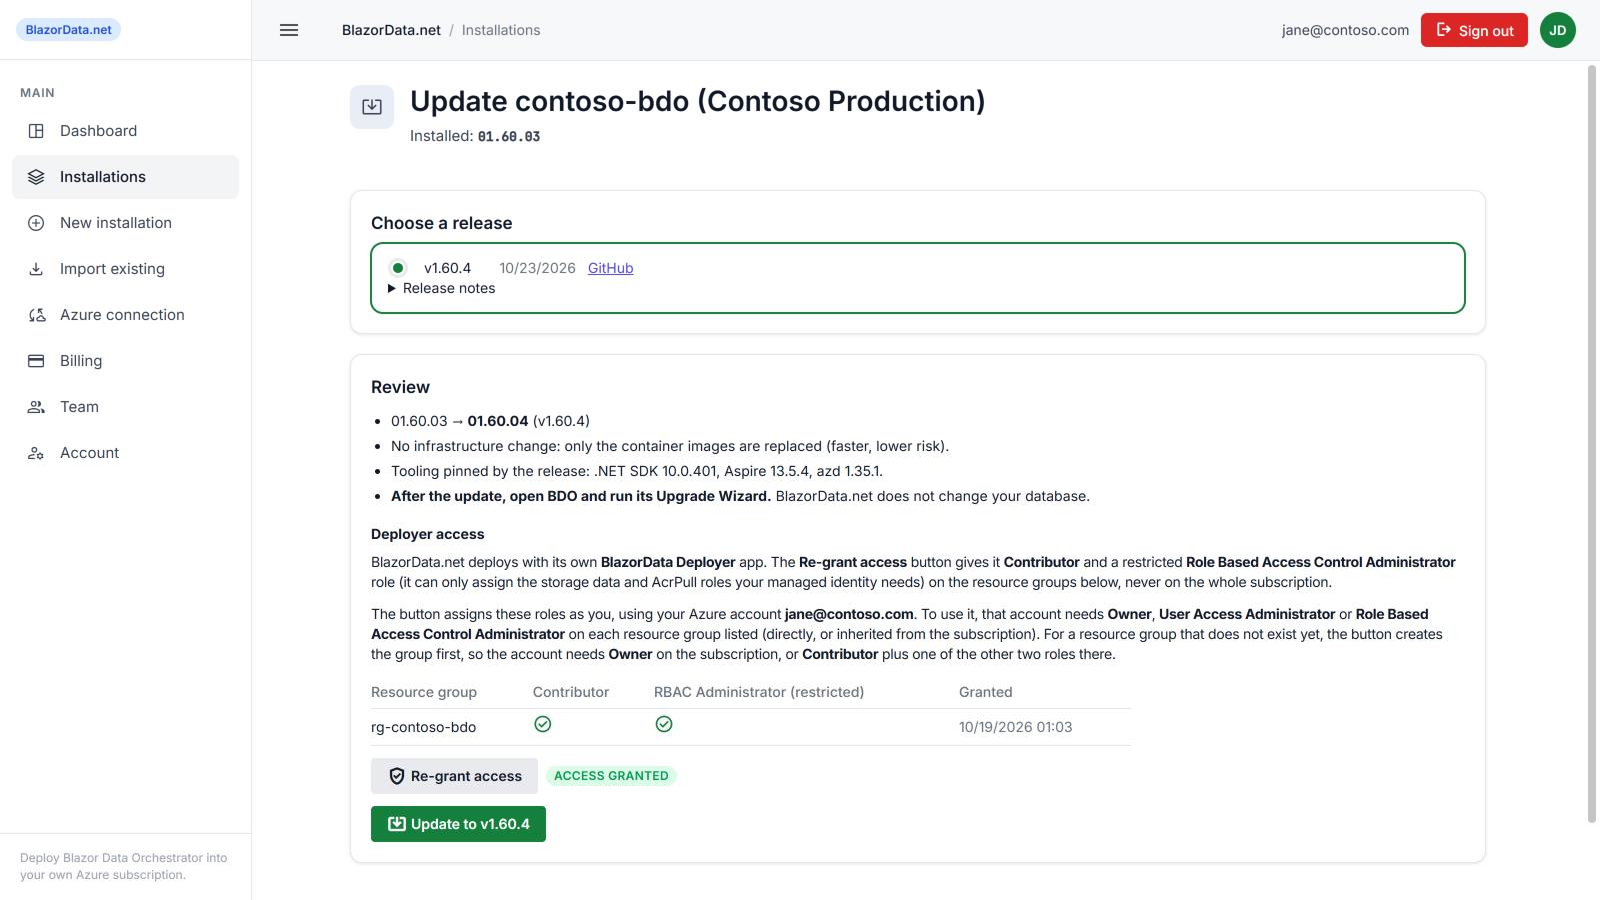Click the Sign out button

(x=1474, y=30)
